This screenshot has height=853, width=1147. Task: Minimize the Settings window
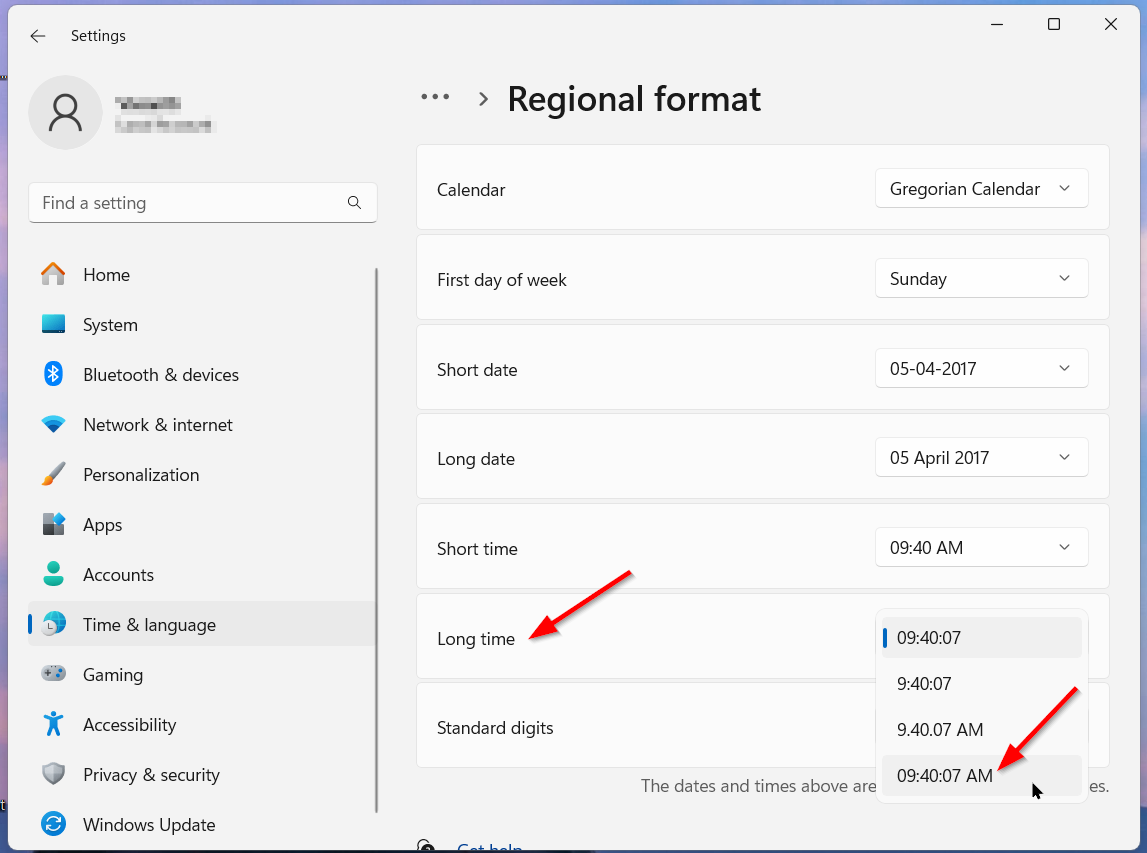996,24
